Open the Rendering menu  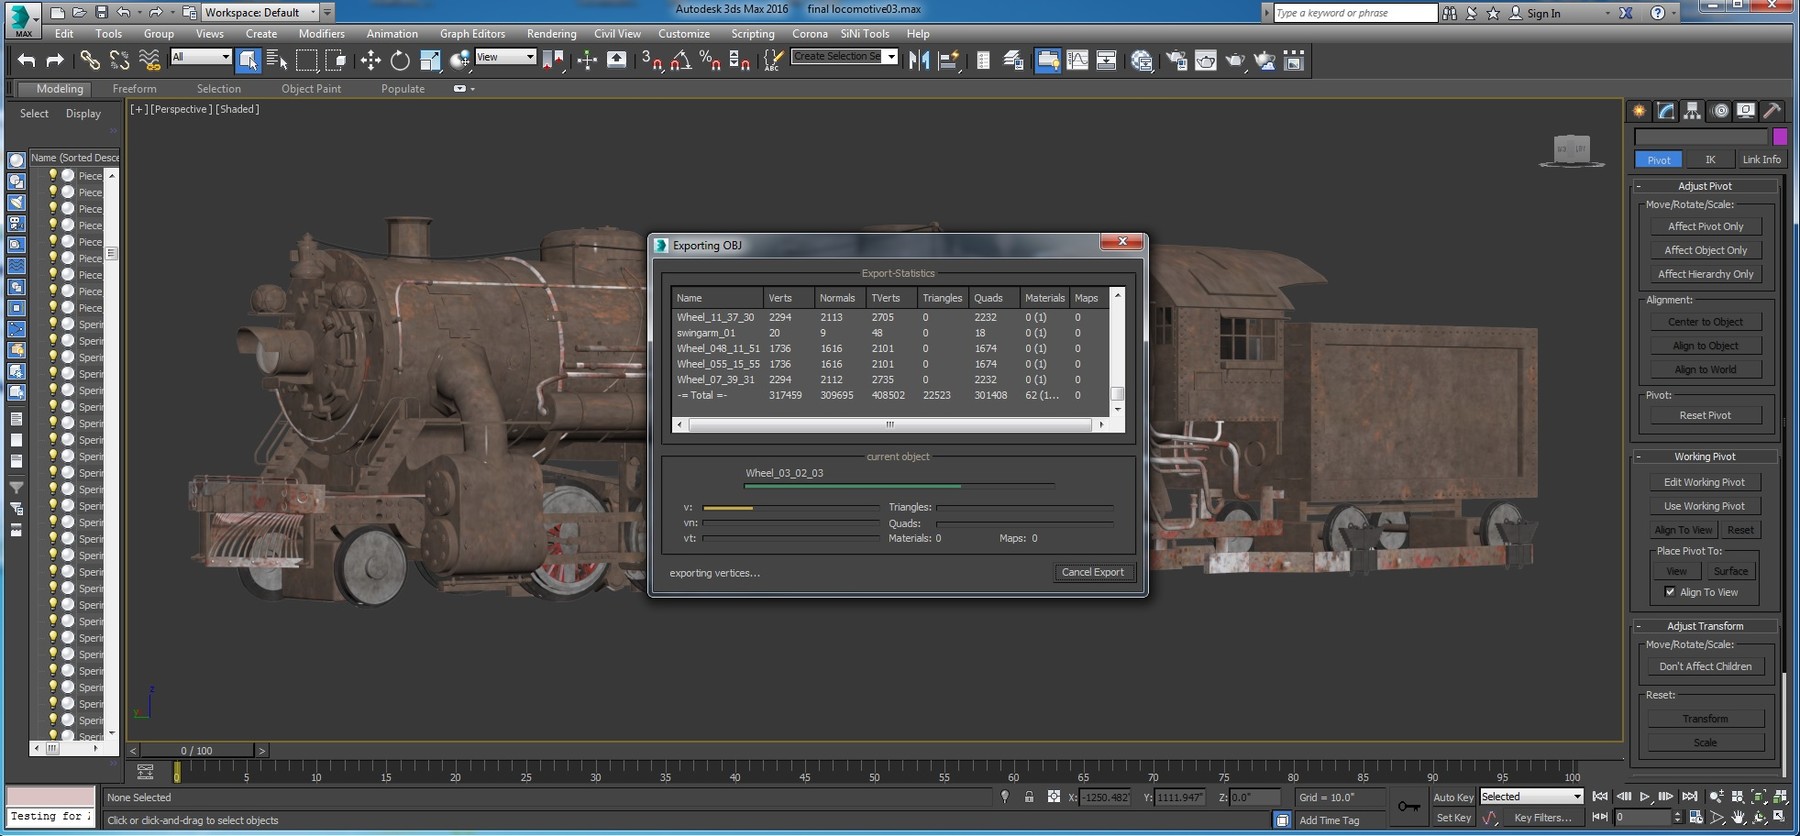[551, 34]
